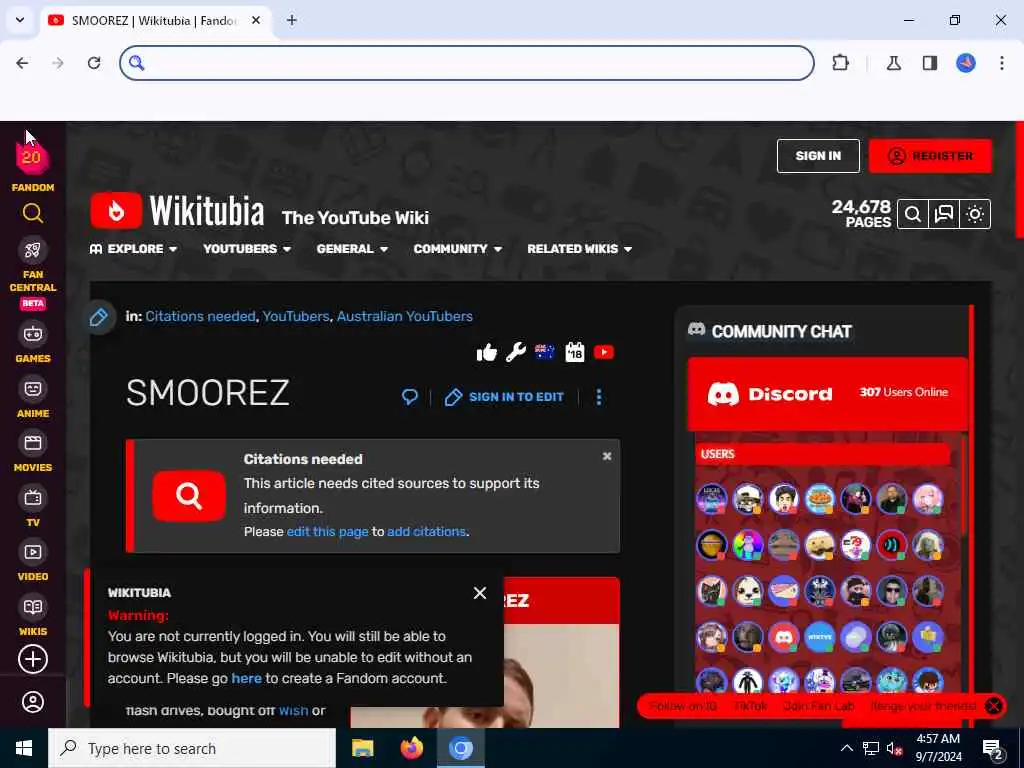The image size is (1024, 768).
Task: Open the Australian YouTubers category link
Action: click(405, 316)
